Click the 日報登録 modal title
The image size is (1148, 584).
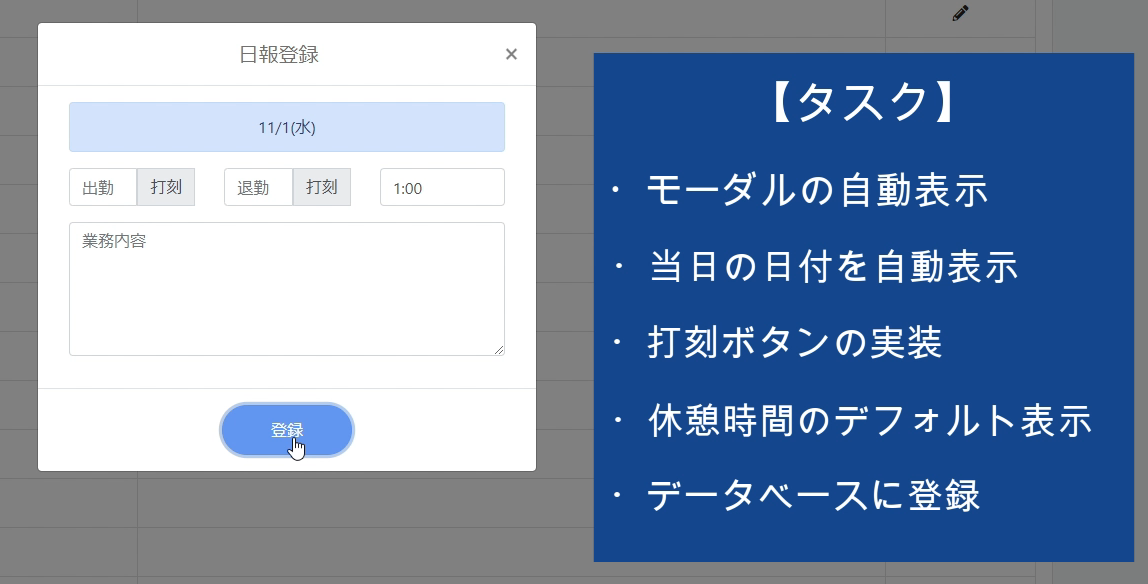[279, 55]
